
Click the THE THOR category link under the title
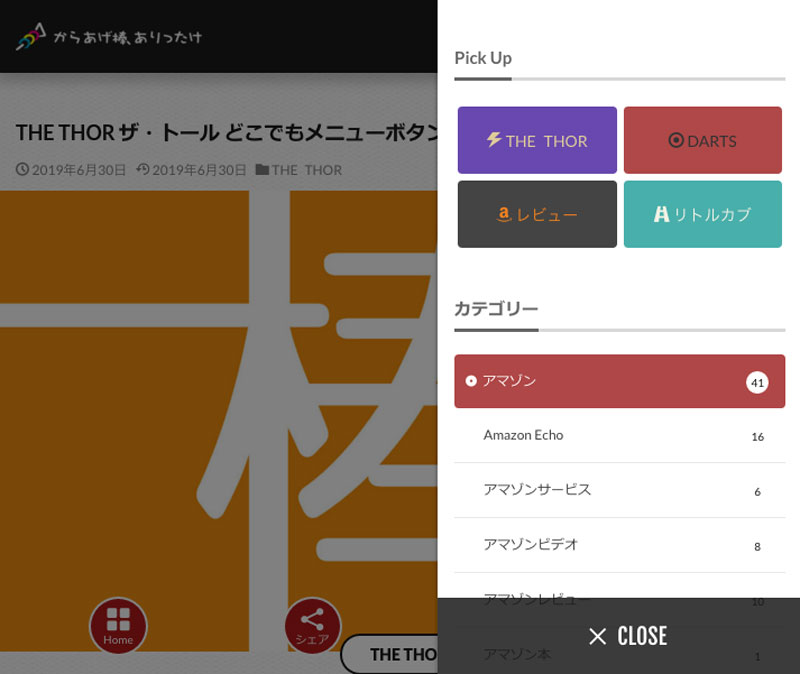[307, 170]
